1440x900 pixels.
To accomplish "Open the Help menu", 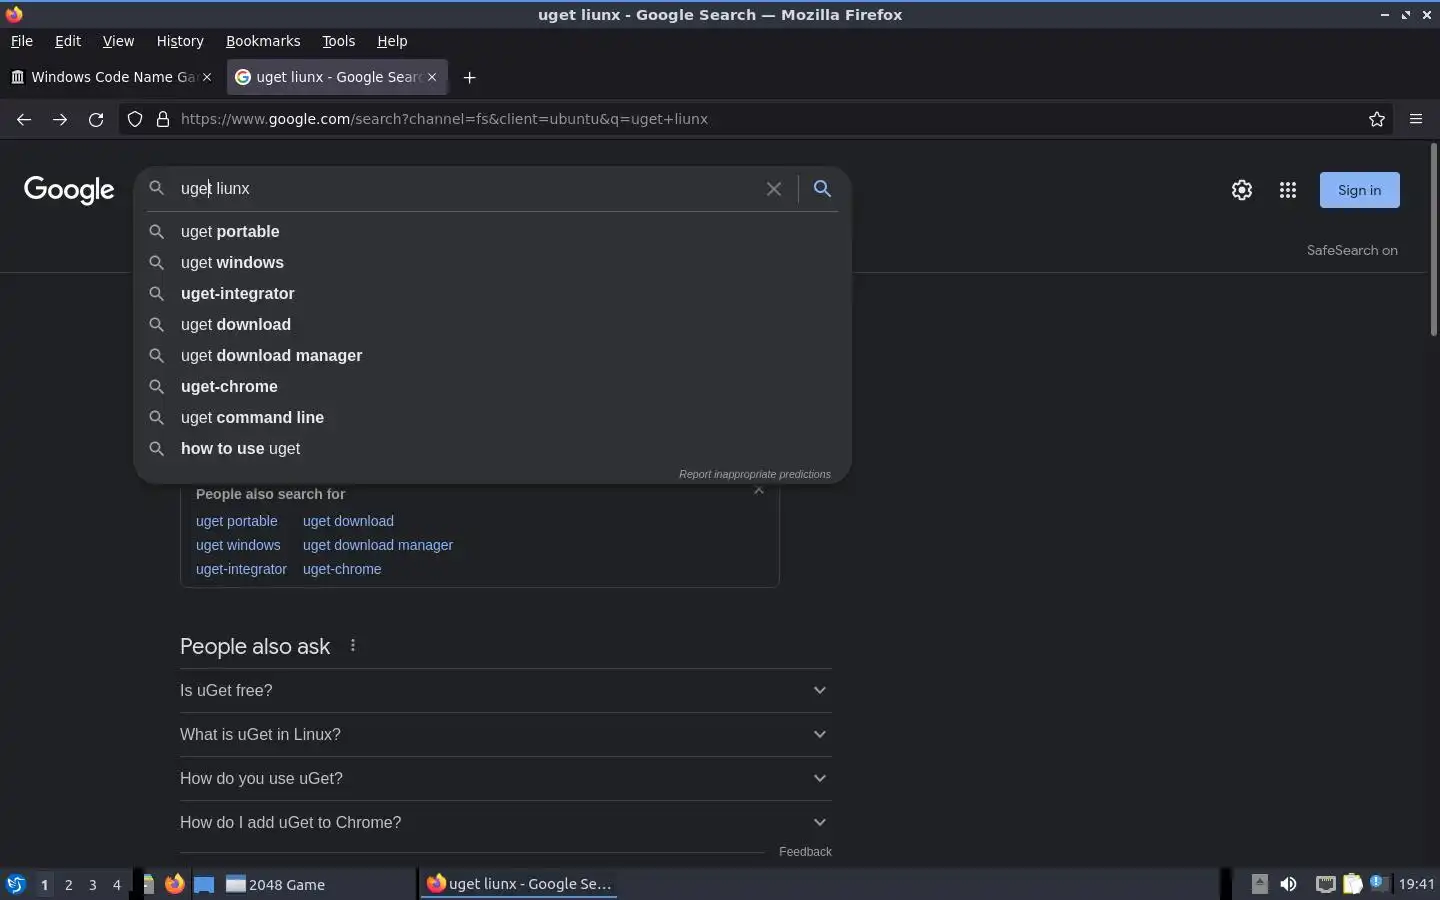I will coord(392,41).
